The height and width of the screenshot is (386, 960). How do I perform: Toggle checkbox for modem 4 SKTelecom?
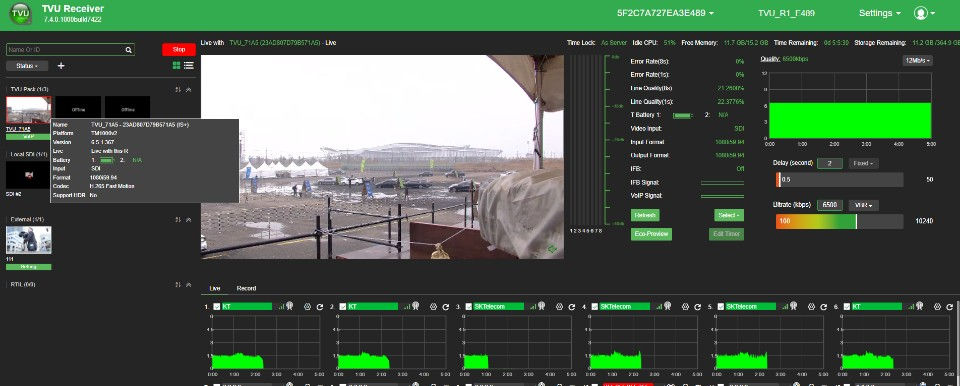(x=595, y=306)
